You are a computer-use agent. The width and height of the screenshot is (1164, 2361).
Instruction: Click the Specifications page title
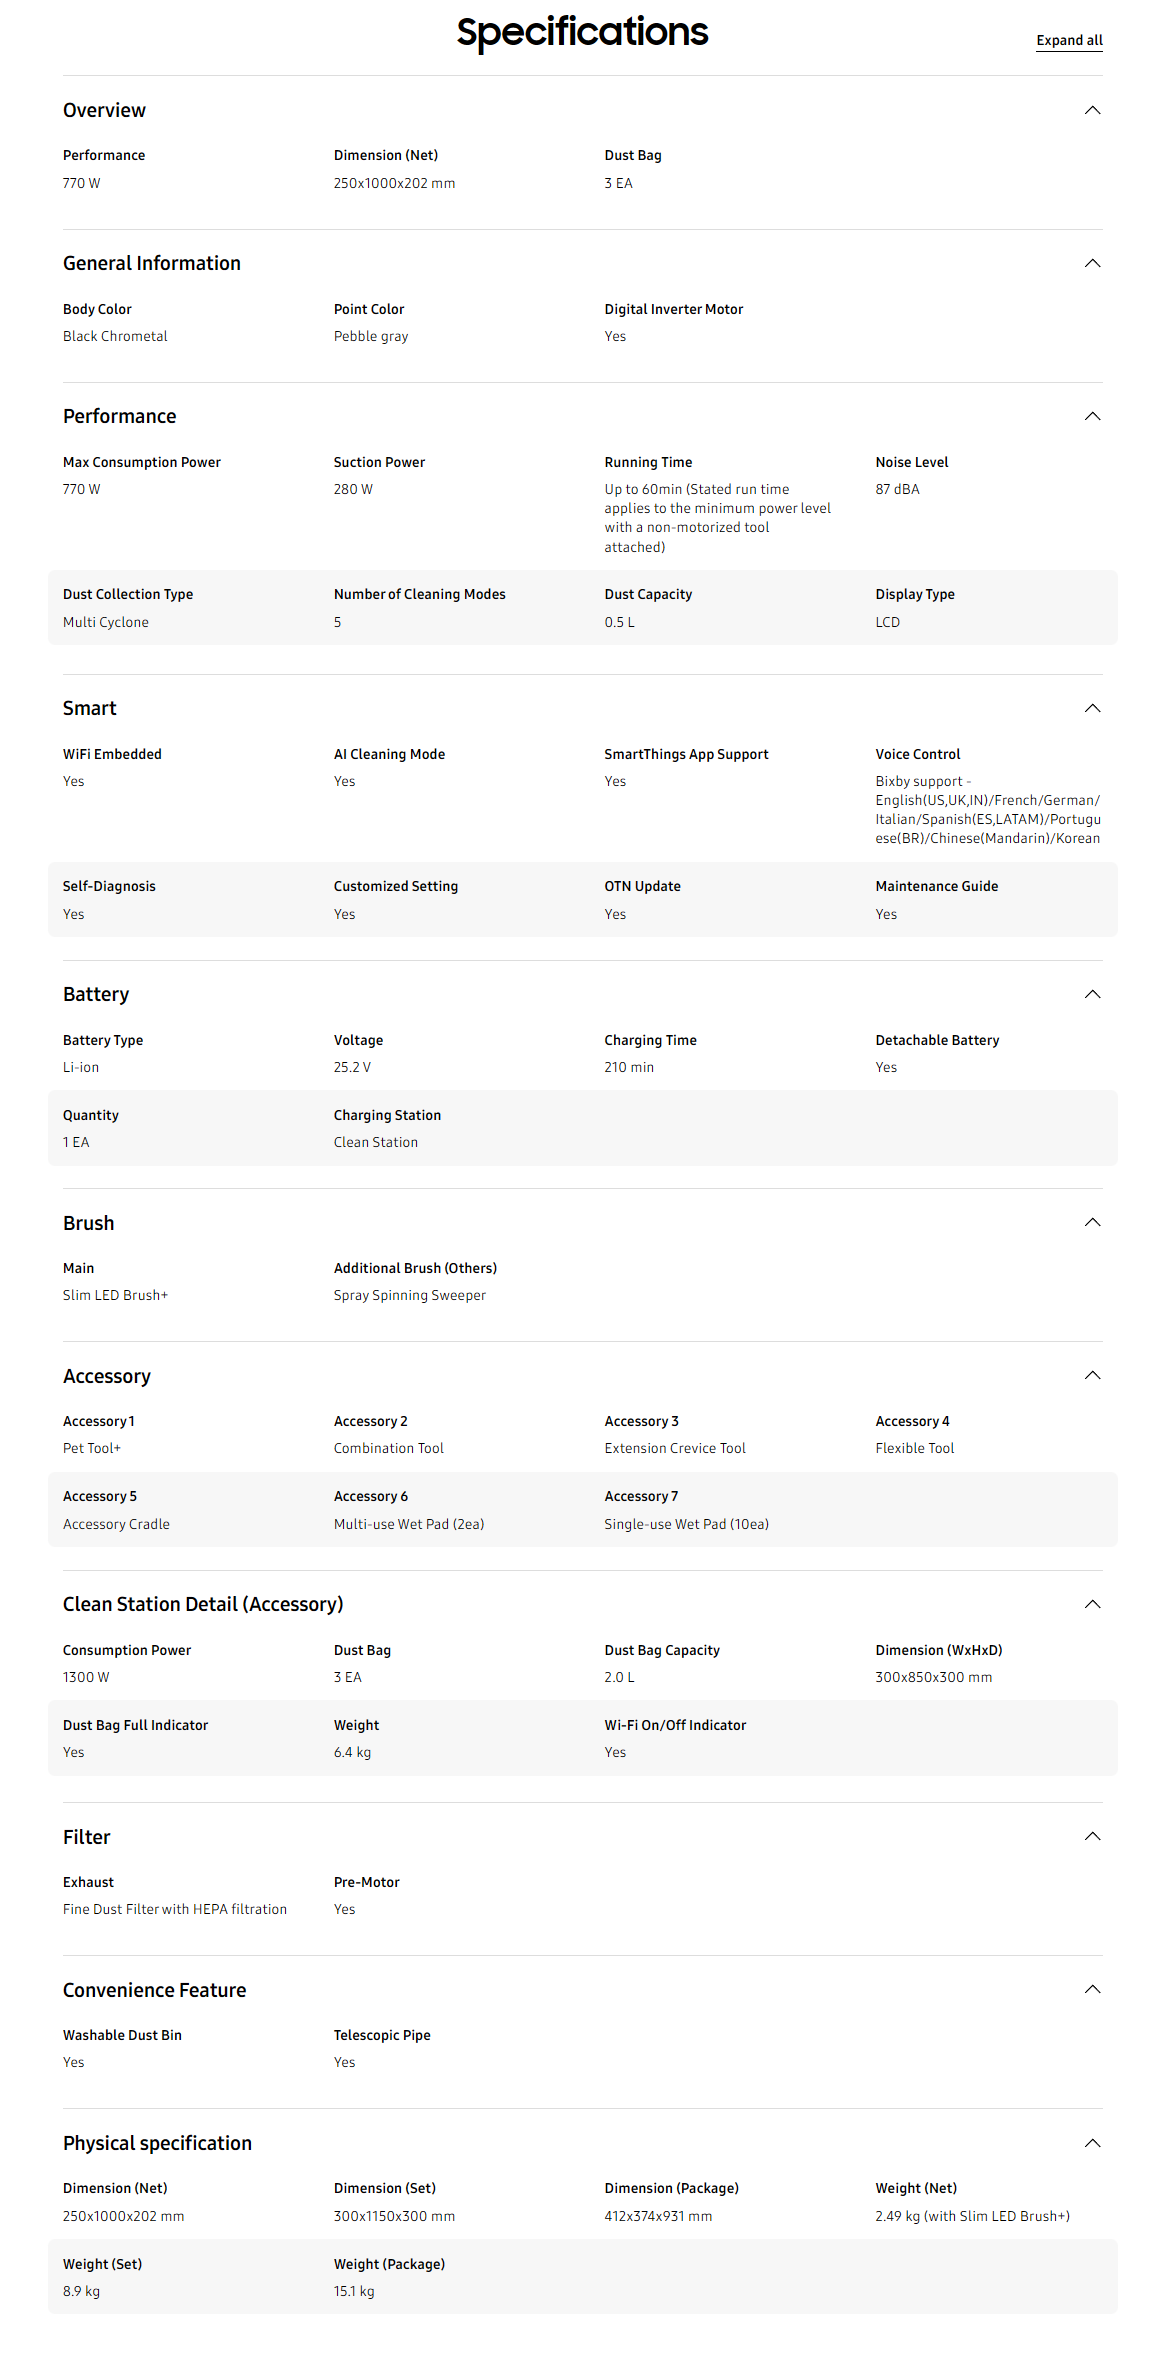(x=582, y=32)
